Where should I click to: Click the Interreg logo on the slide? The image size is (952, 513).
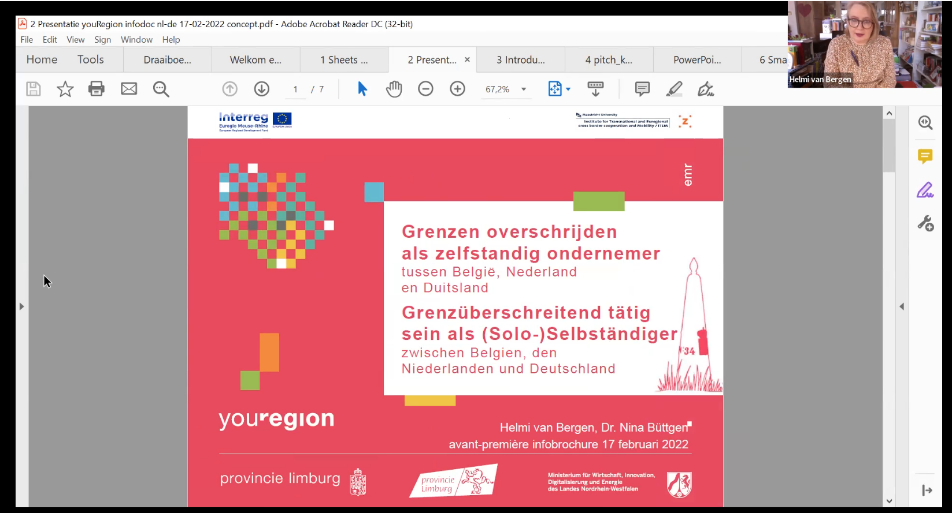255,121
